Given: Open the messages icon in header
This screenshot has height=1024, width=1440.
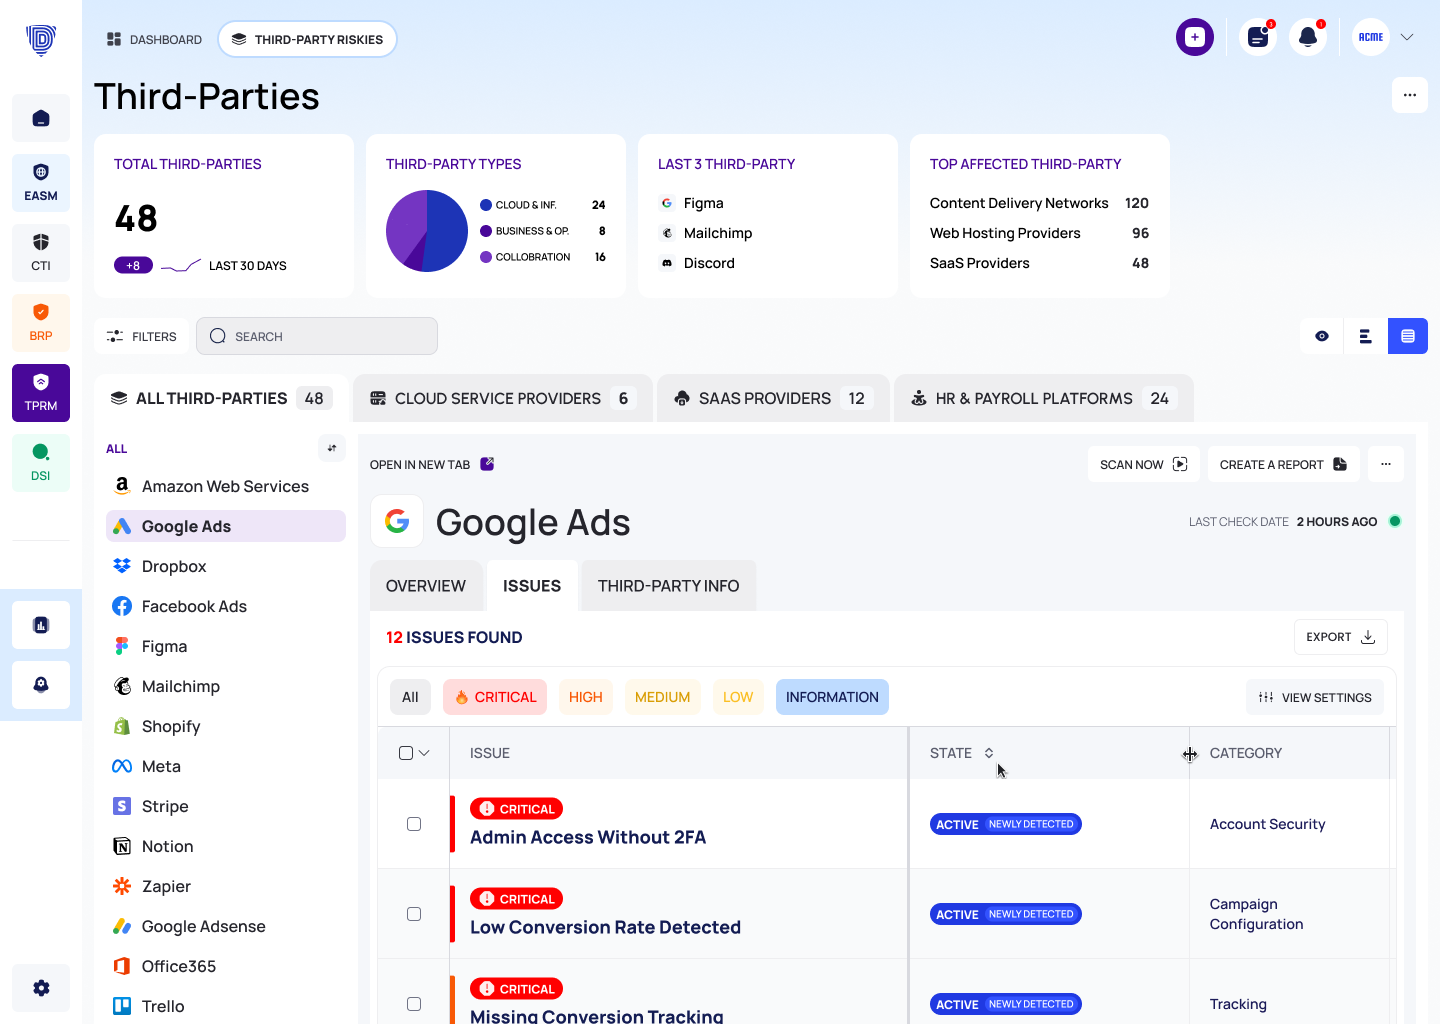Looking at the screenshot, I should pyautogui.click(x=1258, y=37).
